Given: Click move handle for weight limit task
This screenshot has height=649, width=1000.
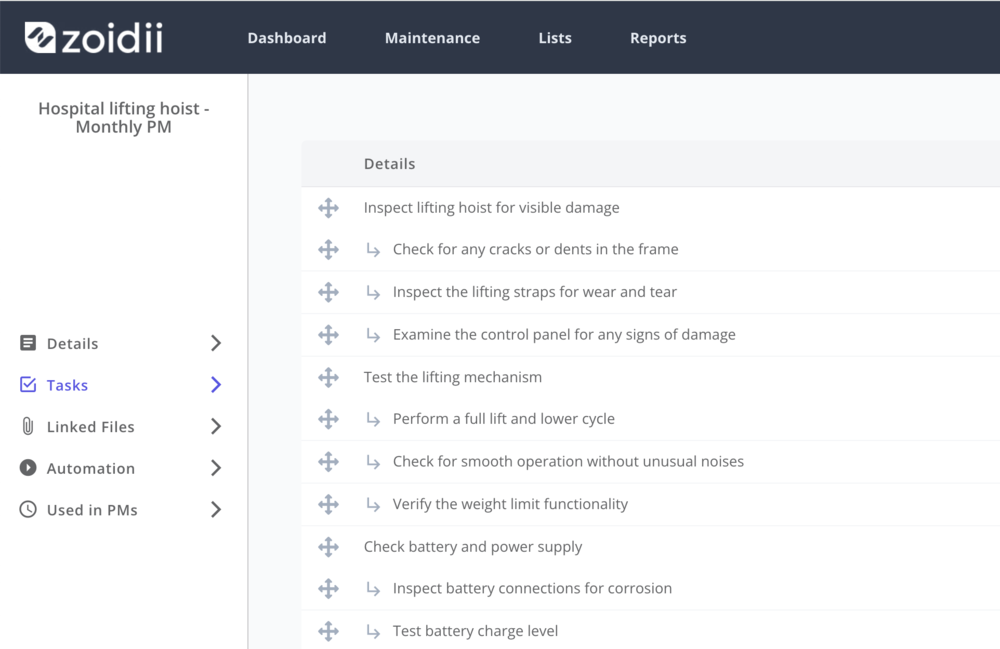Looking at the screenshot, I should 328,504.
